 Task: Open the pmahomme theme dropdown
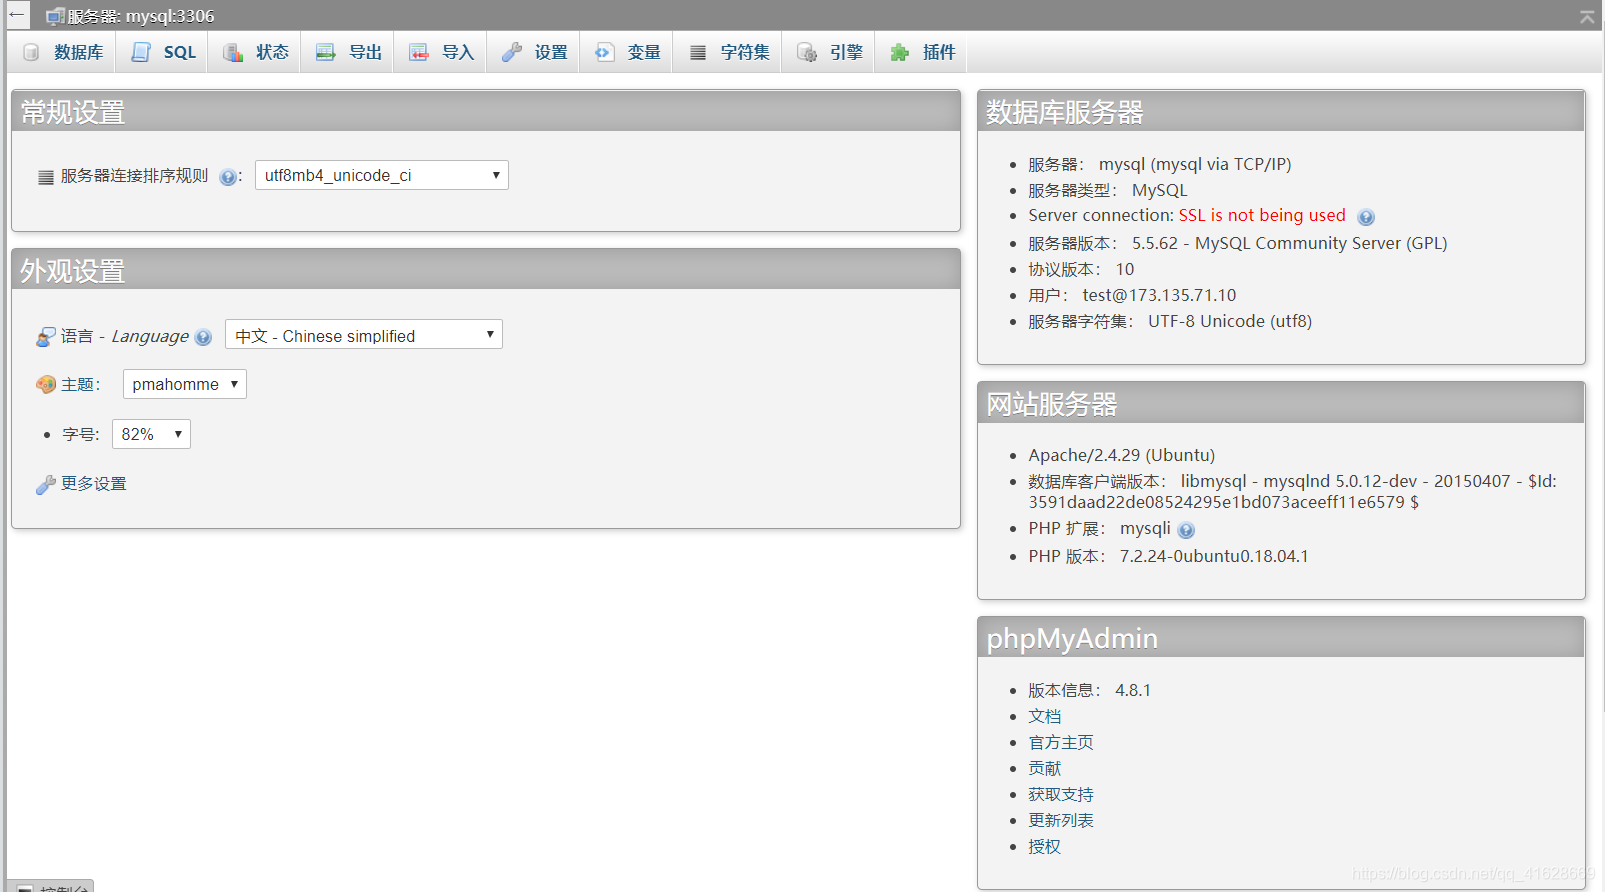(x=185, y=384)
